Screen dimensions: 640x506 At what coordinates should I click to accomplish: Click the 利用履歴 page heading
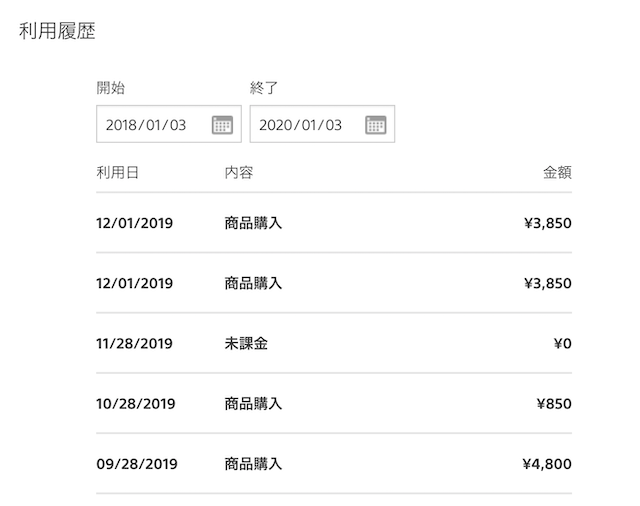pyautogui.click(x=57, y=31)
